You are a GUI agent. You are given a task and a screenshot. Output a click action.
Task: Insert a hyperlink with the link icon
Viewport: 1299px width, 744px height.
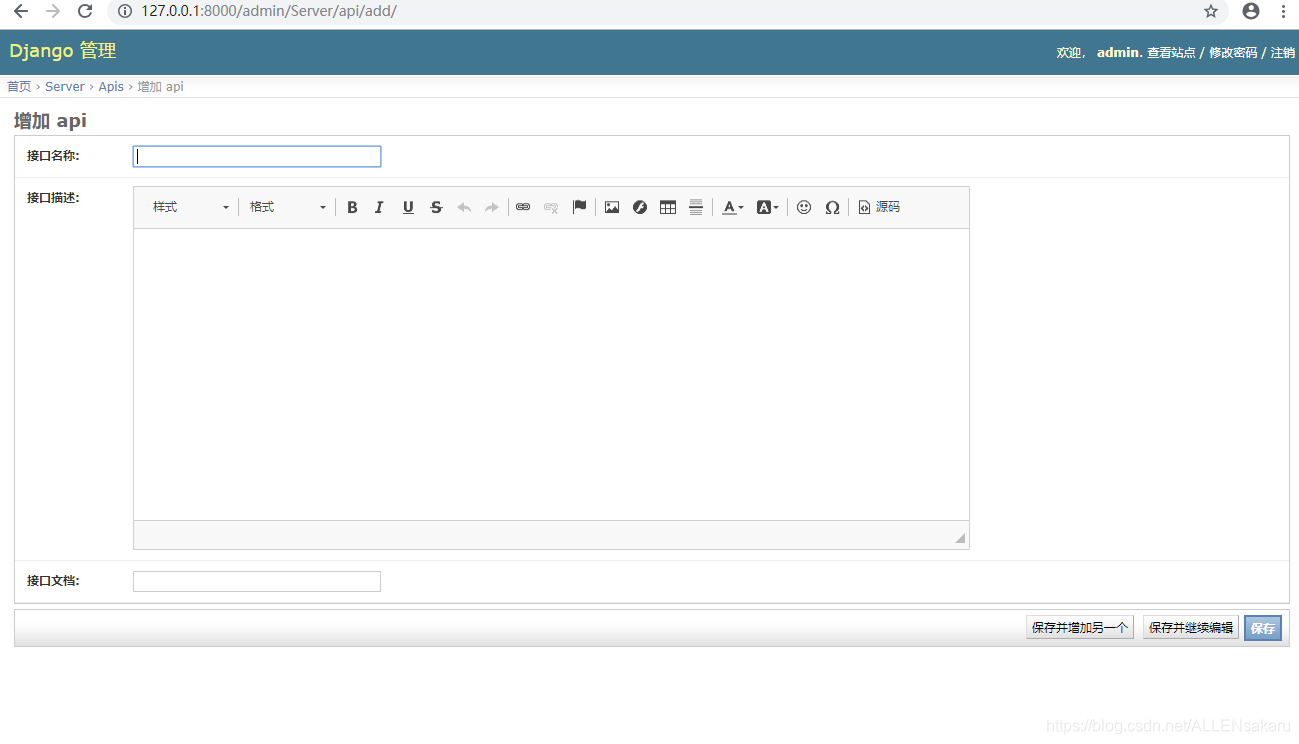click(x=523, y=207)
